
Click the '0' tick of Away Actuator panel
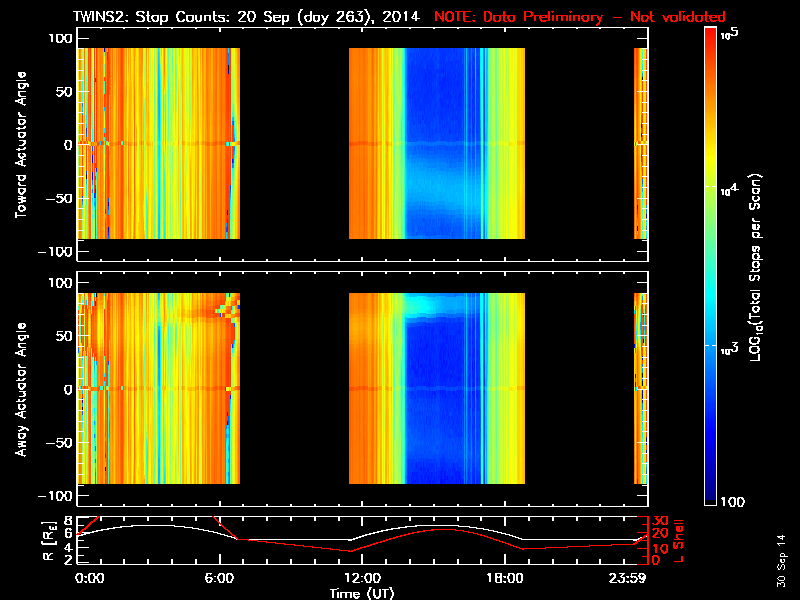(68, 390)
